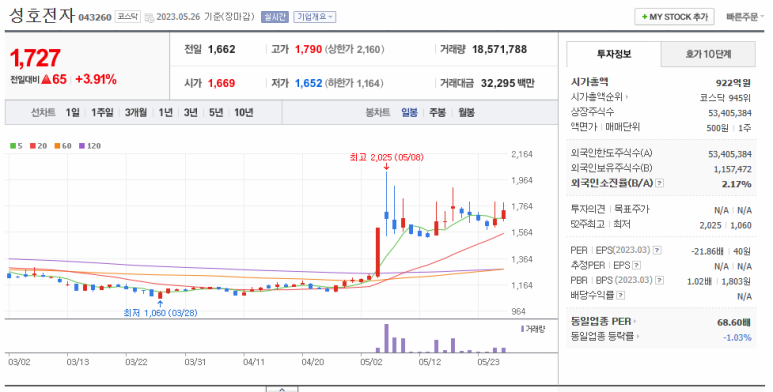Viewport: 773px width, 392px height.
Task: Expand the 기업개요 dropdown
Action: pos(315,17)
